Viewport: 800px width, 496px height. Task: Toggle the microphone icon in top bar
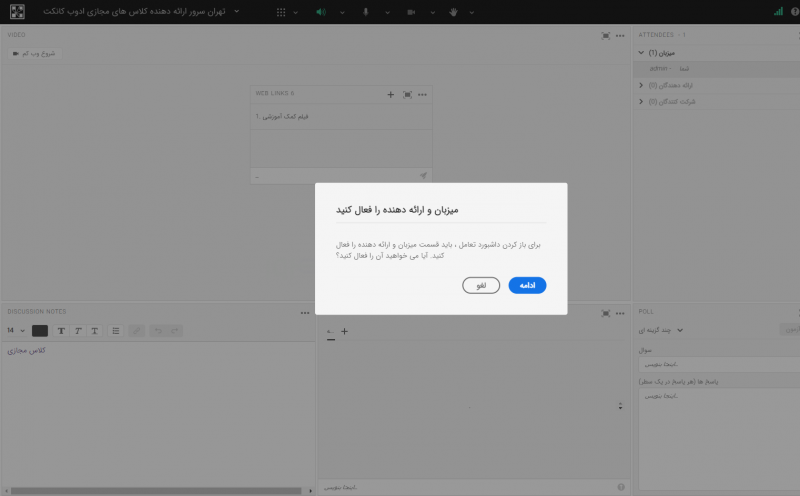(366, 12)
